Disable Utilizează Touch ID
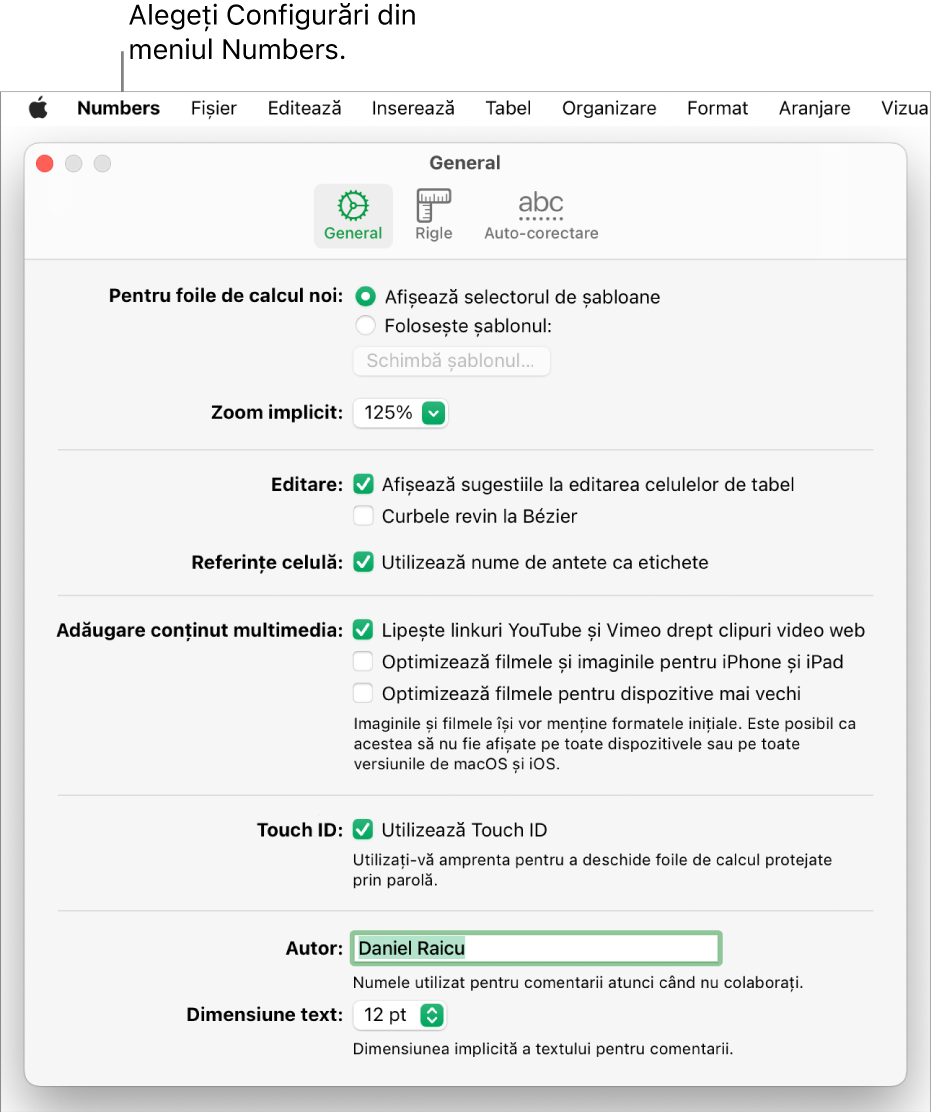The height and width of the screenshot is (1112, 931). tap(363, 829)
